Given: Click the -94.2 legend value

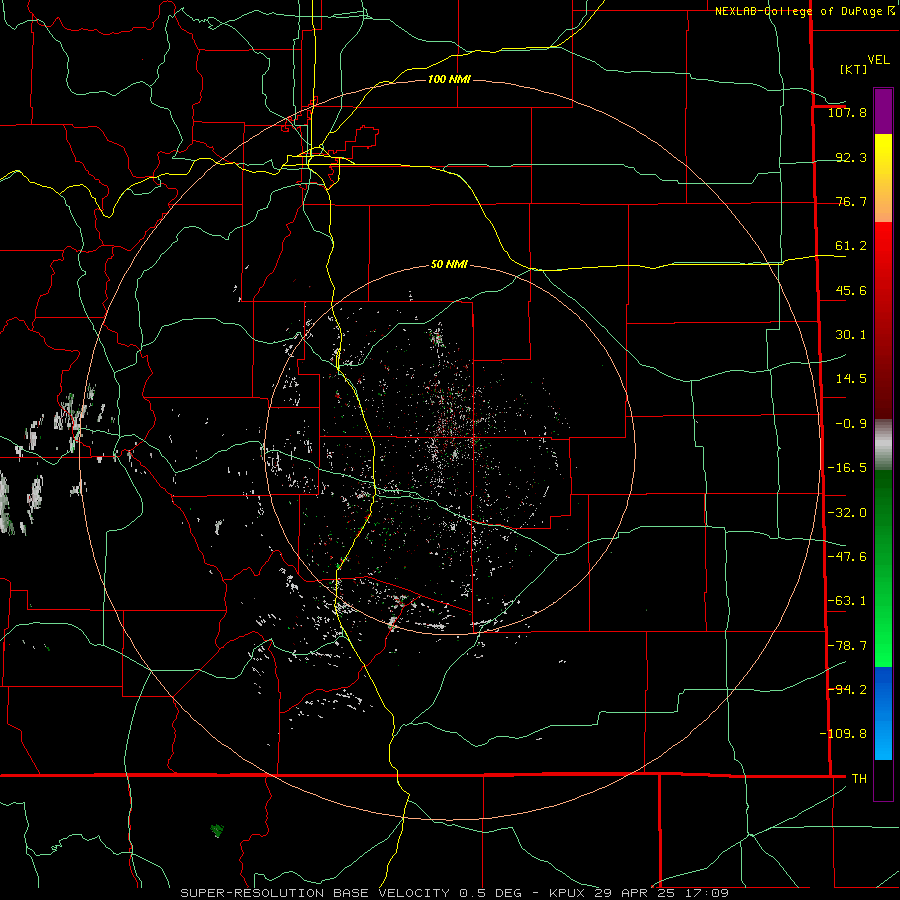Looking at the screenshot, I should (847, 689).
